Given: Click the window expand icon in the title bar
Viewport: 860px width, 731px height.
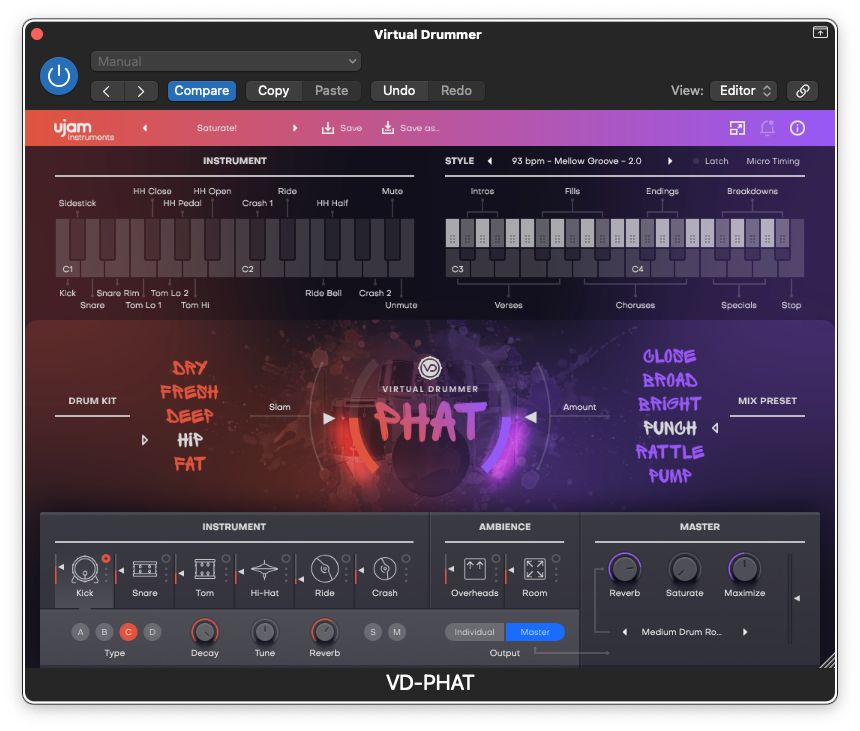Looking at the screenshot, I should (820, 32).
